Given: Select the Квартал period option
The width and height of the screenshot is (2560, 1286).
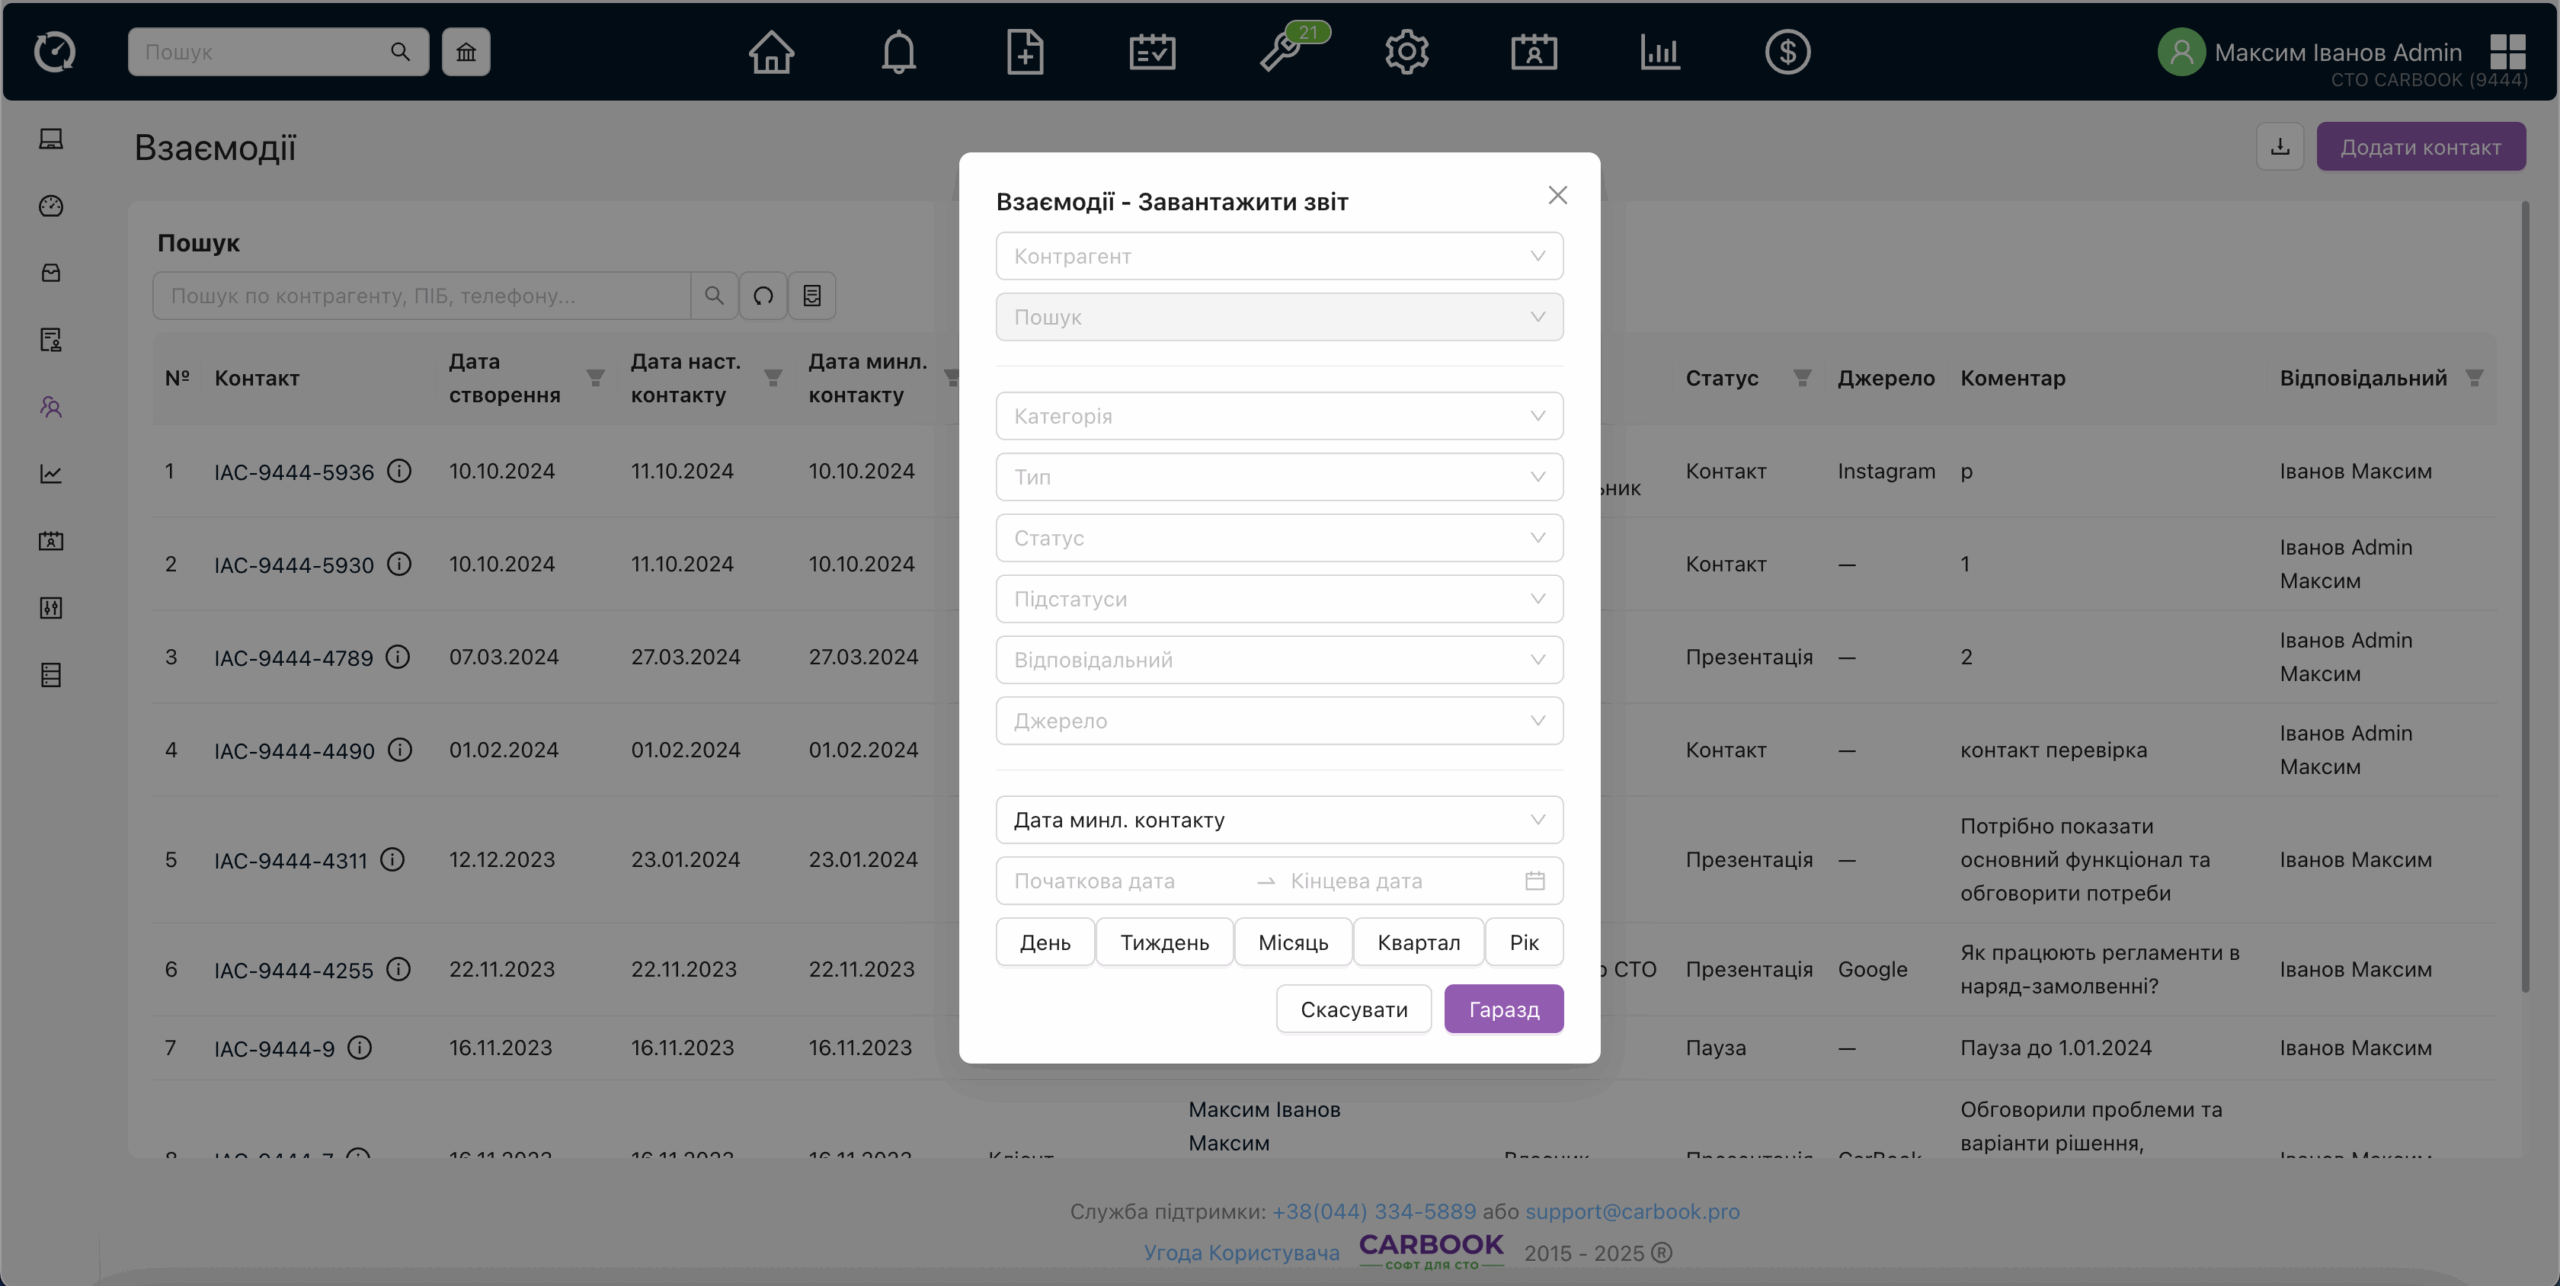Looking at the screenshot, I should coord(1418,942).
